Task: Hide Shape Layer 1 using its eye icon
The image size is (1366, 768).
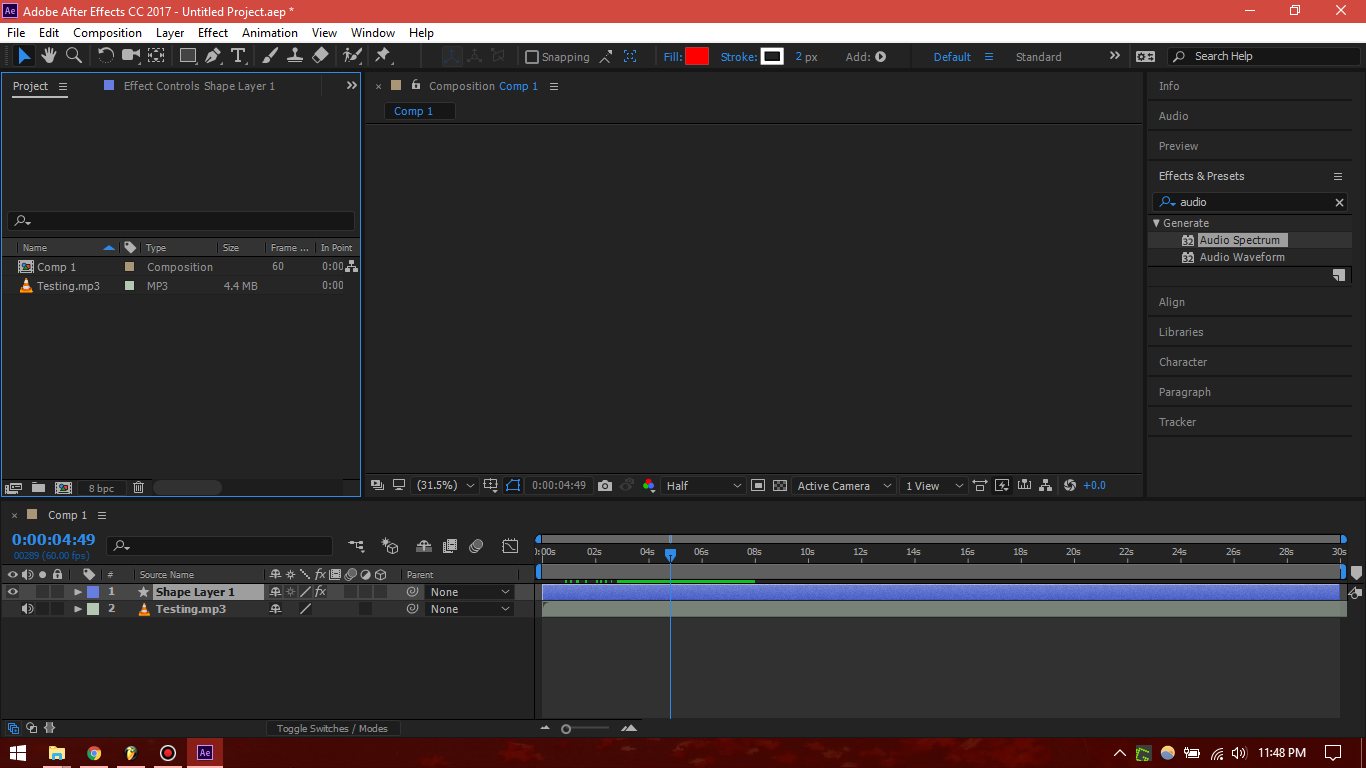Action: click(x=13, y=592)
